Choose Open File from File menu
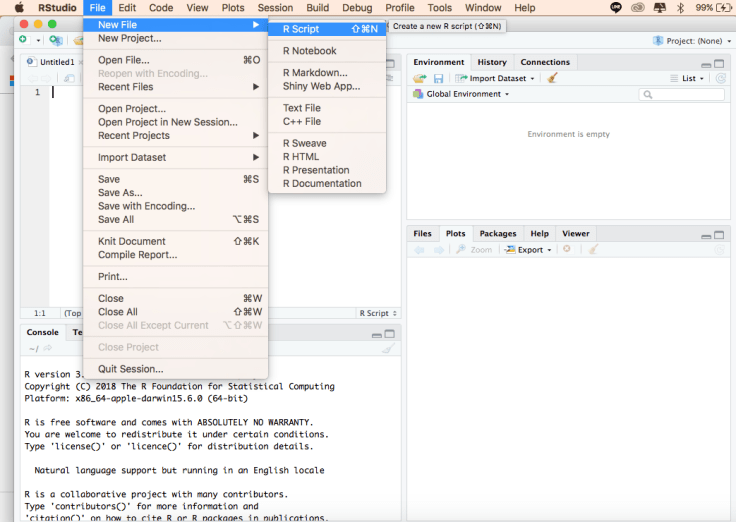This screenshot has width=736, height=522. pos(176,60)
